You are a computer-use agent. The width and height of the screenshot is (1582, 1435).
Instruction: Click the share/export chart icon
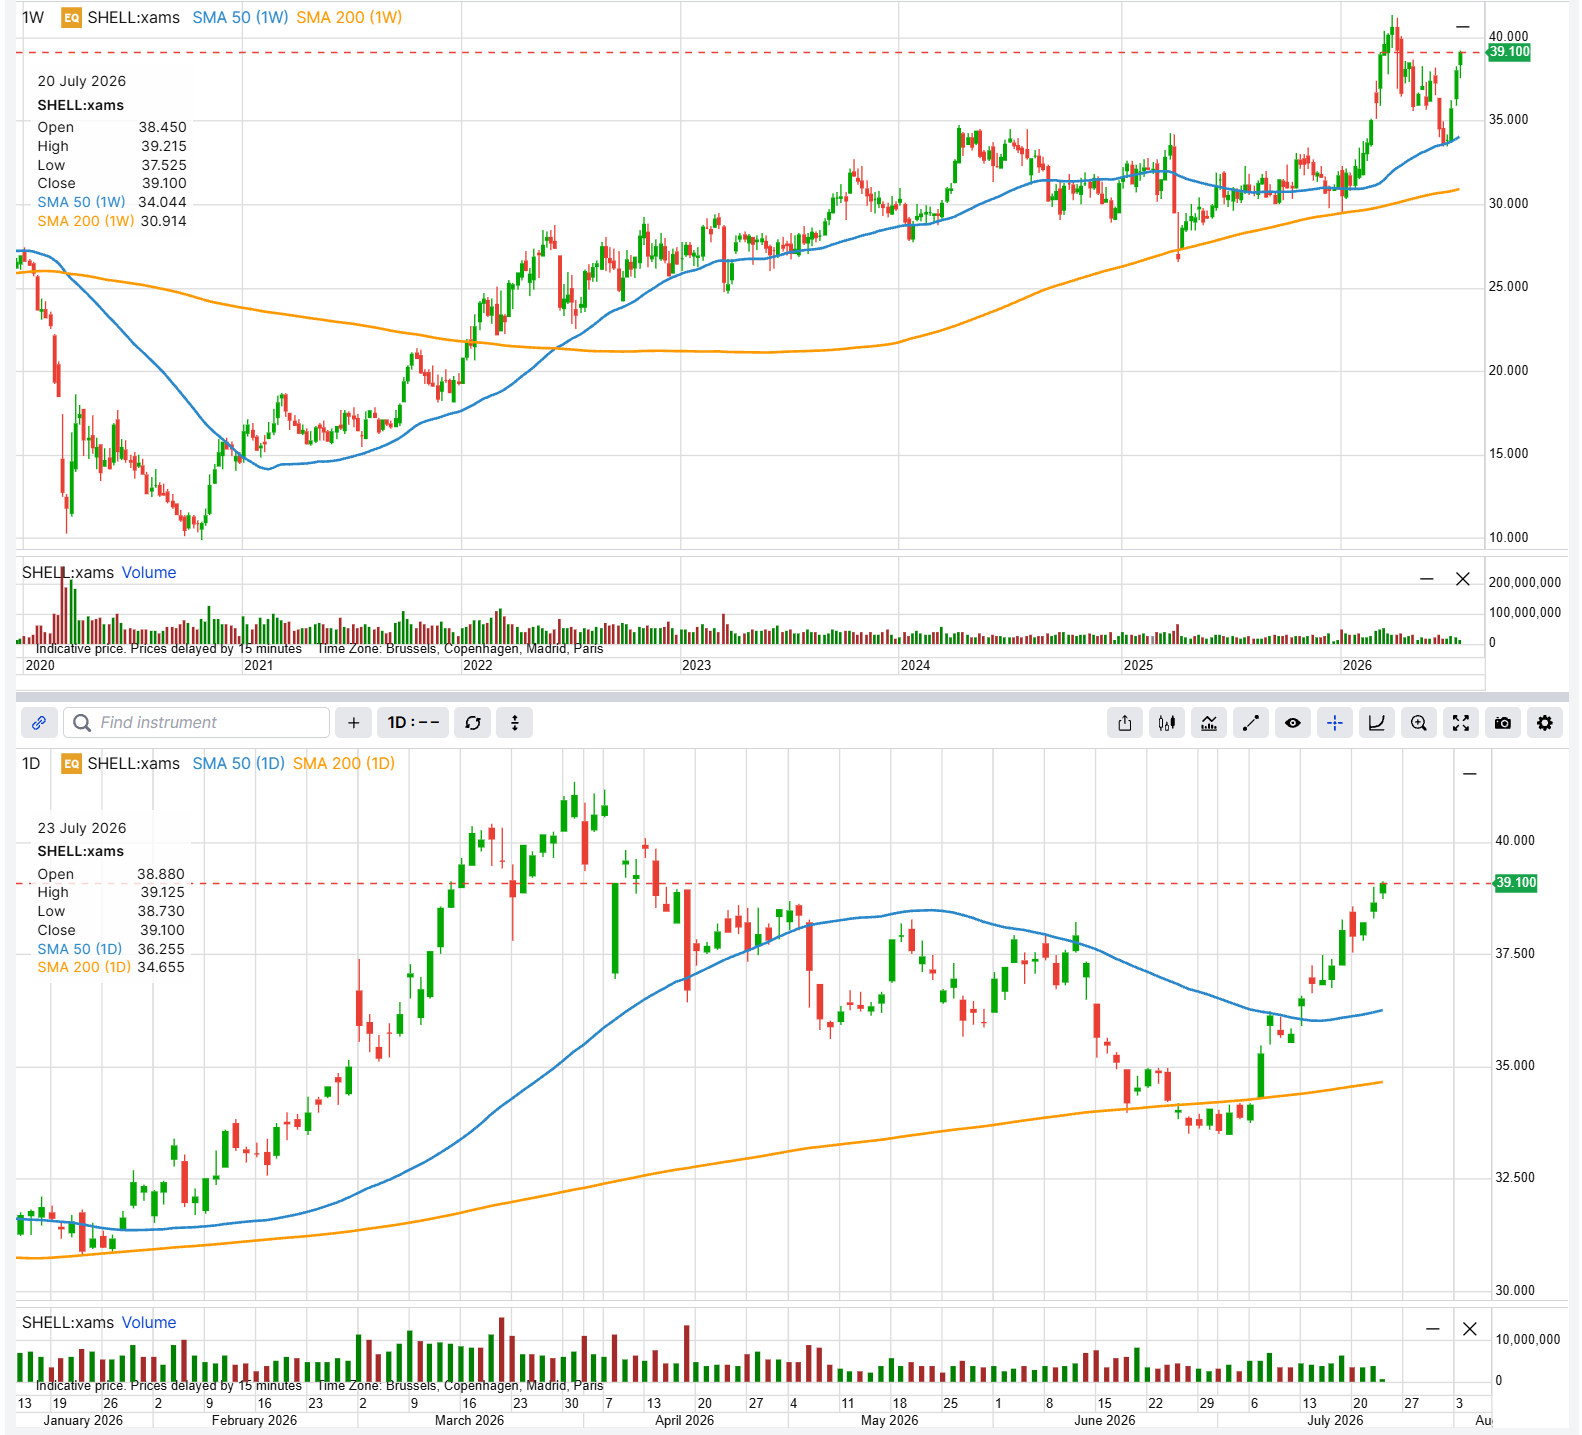click(1125, 722)
